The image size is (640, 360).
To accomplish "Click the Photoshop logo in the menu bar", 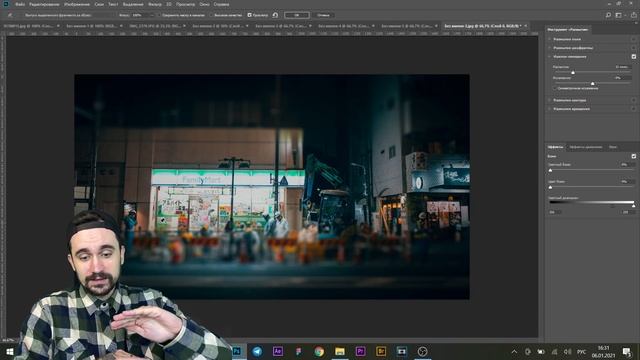I will tap(6, 4).
